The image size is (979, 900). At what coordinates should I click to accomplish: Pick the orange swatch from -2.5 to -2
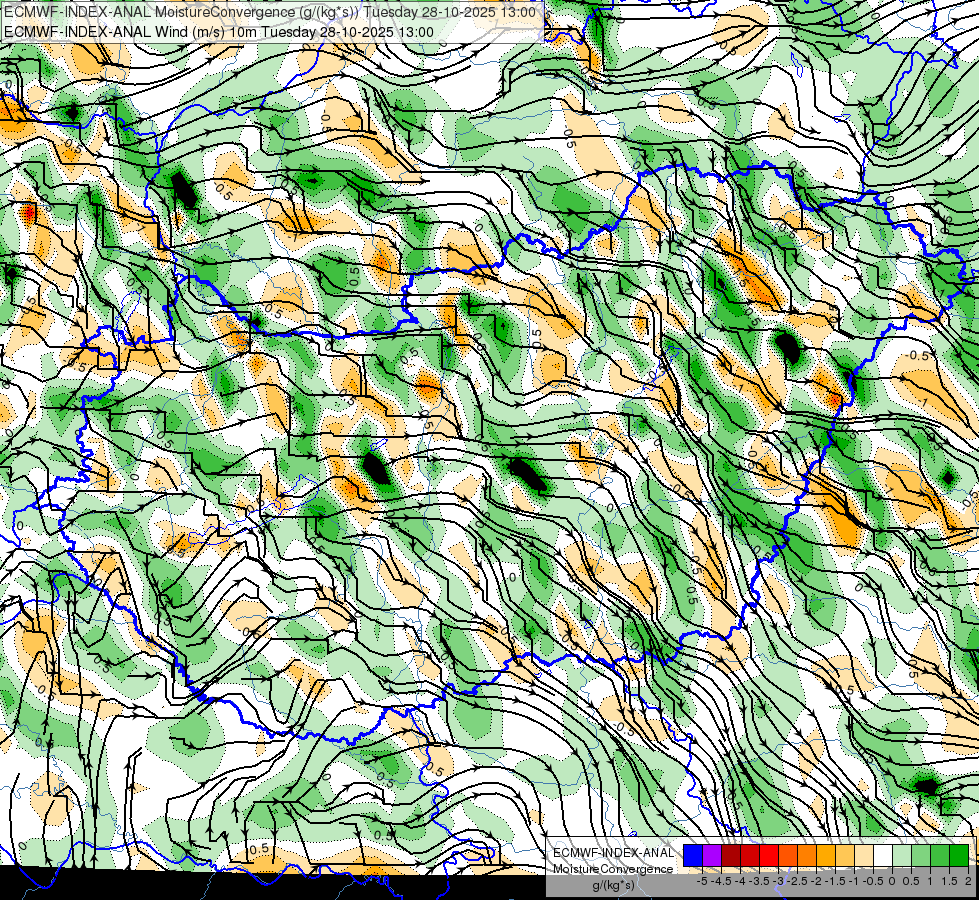point(807,856)
